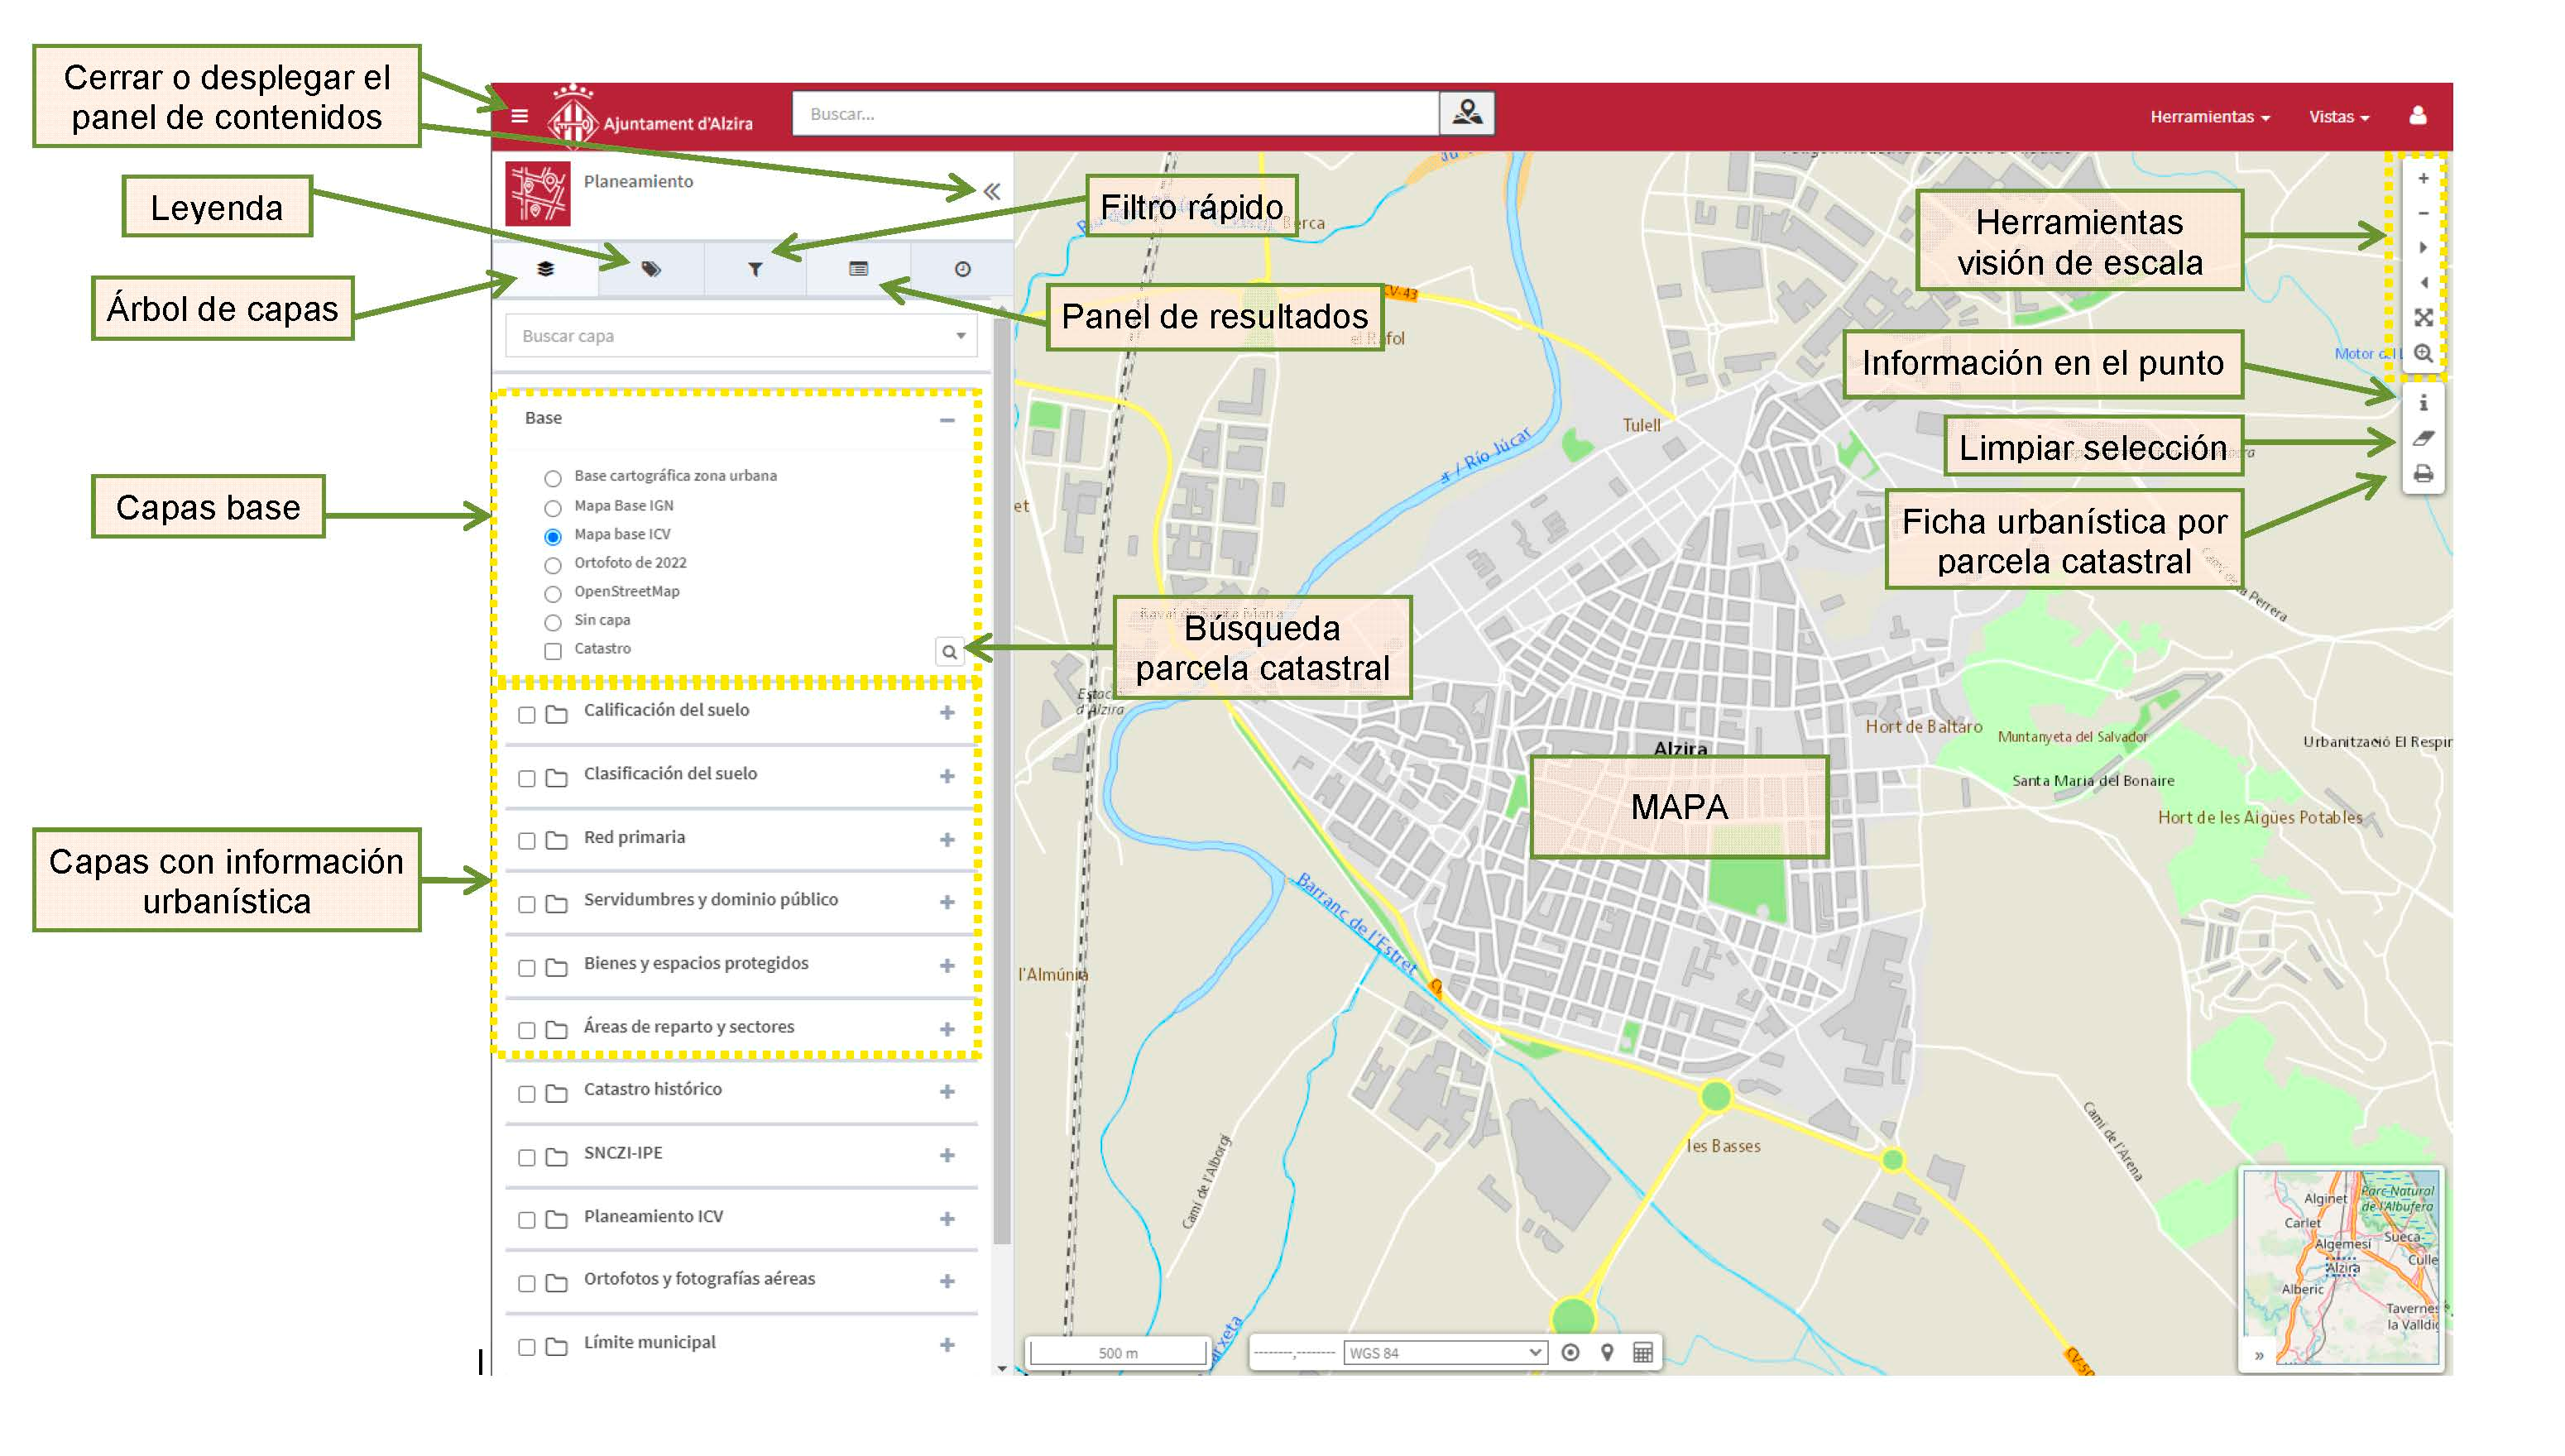This screenshot has width=2565, height=1456.
Task: Check Bienes y espacios protegidos layer
Action: tap(526, 968)
